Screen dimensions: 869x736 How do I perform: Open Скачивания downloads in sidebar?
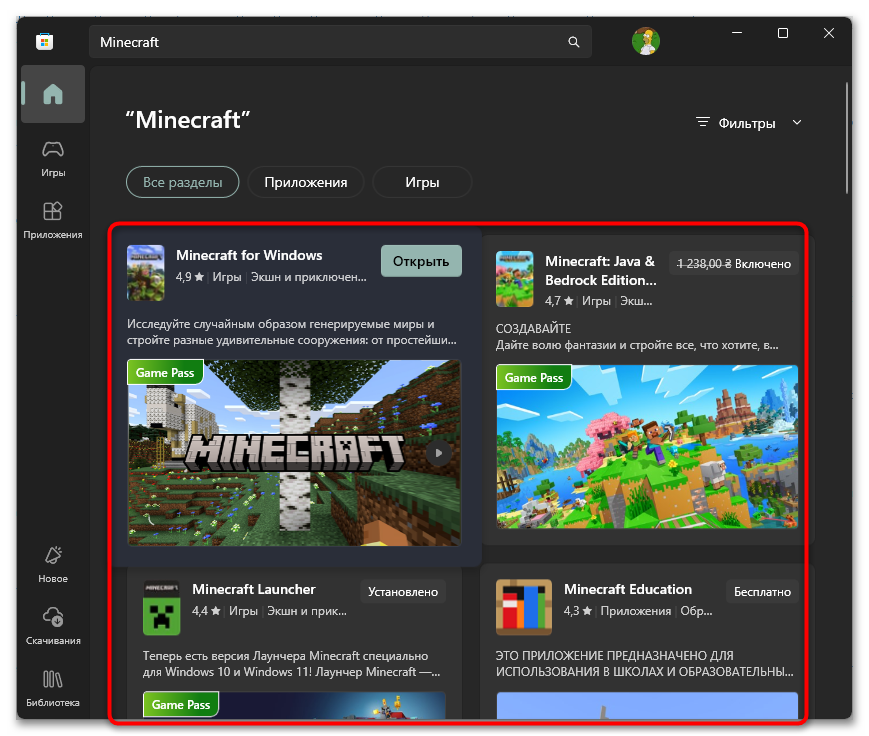point(52,627)
